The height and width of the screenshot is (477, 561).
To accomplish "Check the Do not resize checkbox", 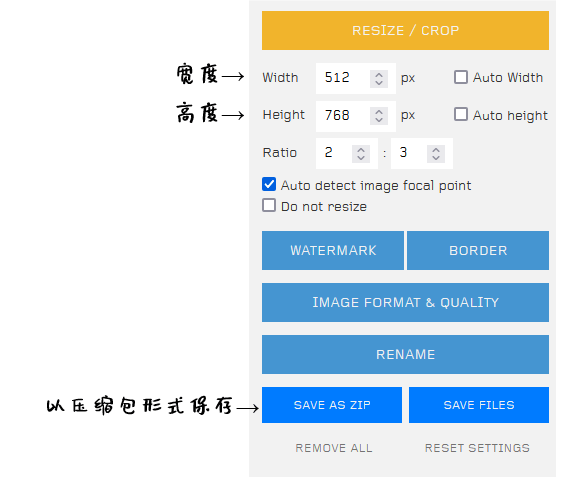I will (269, 205).
